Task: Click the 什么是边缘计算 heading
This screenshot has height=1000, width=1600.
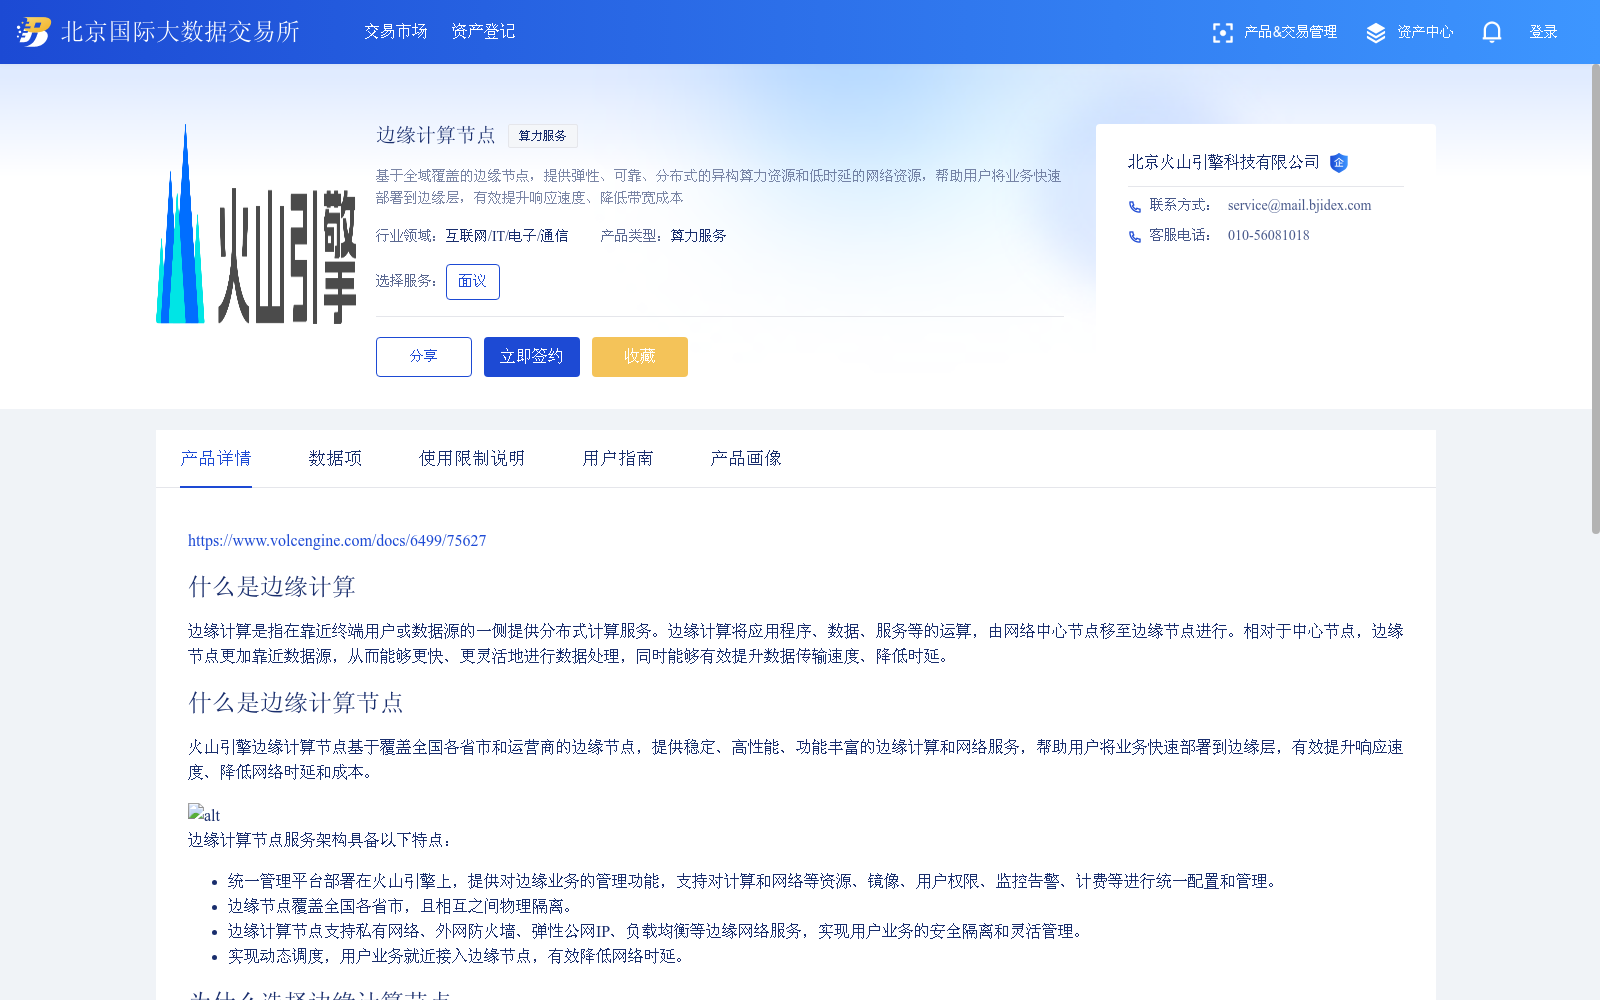Action: [272, 587]
